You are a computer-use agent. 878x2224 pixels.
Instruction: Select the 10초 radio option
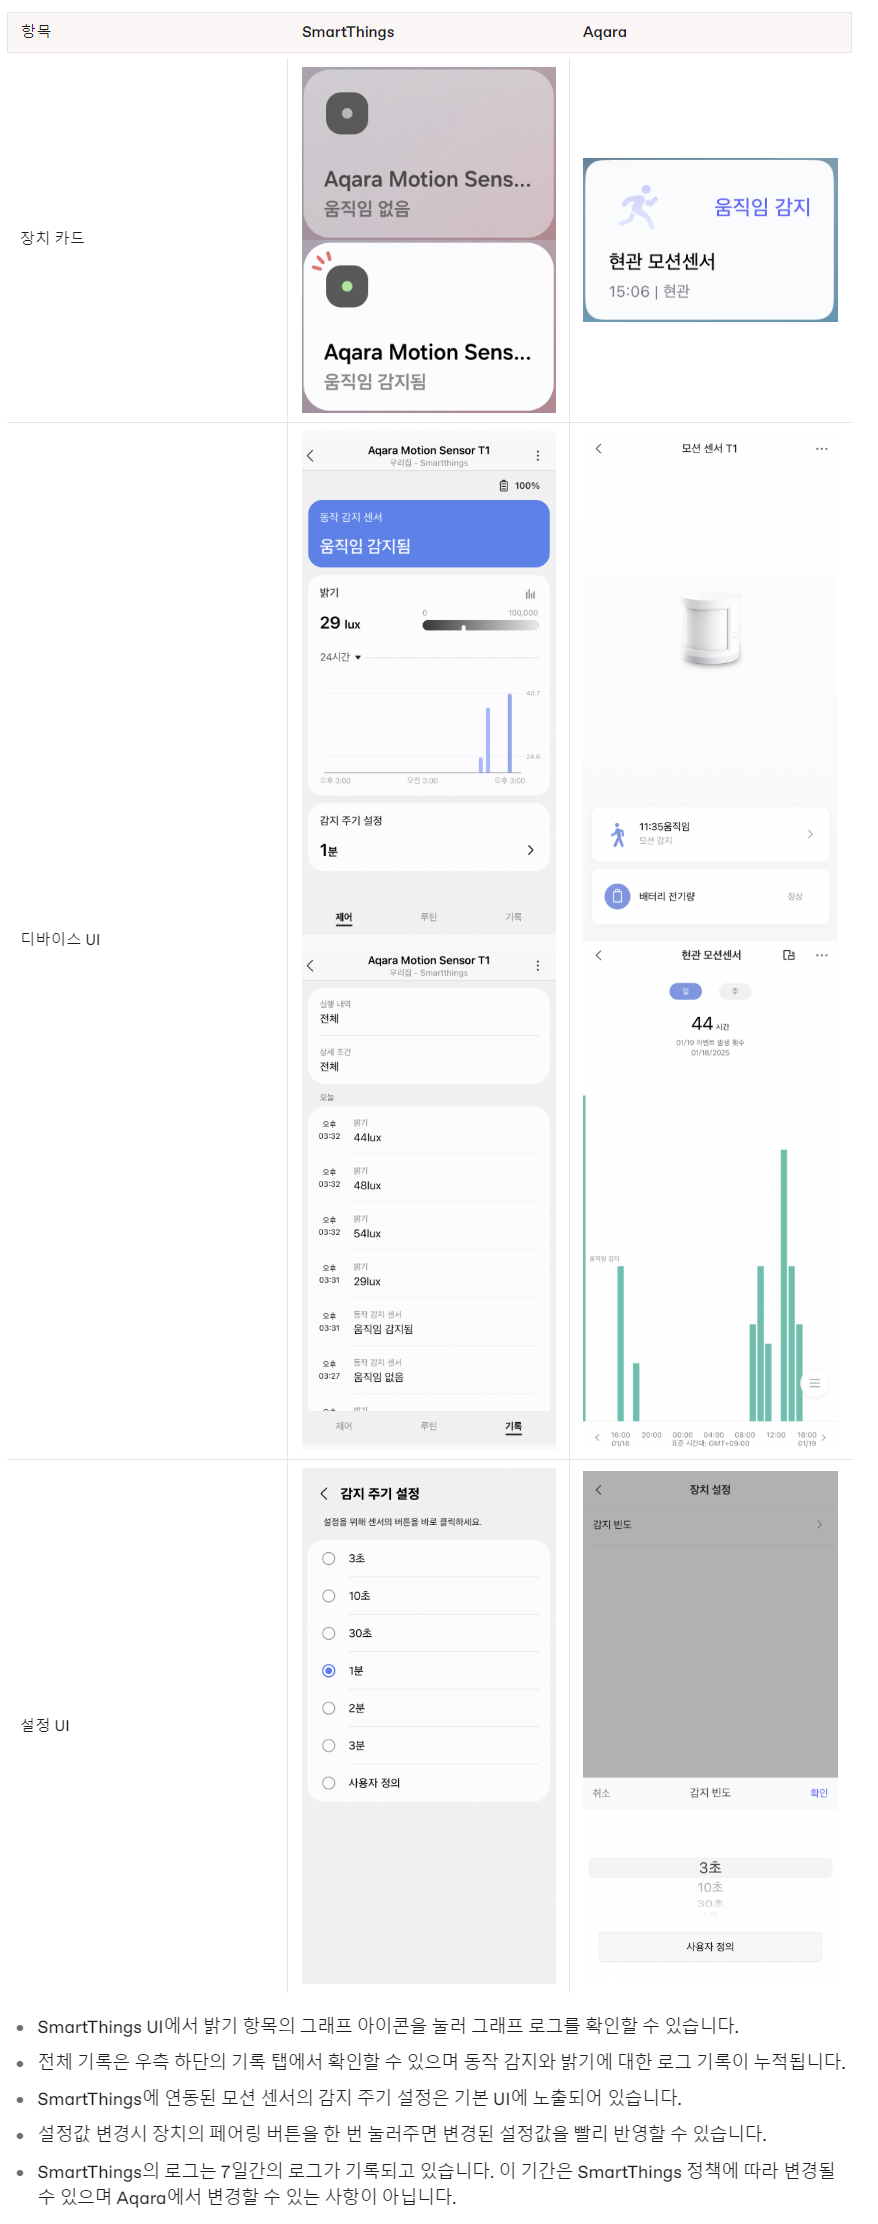click(x=328, y=1596)
